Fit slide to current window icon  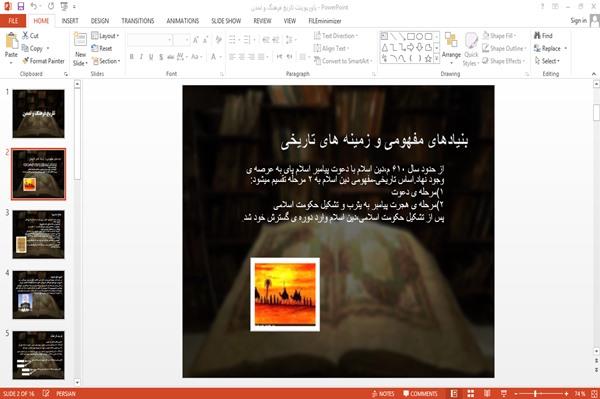(x=594, y=394)
